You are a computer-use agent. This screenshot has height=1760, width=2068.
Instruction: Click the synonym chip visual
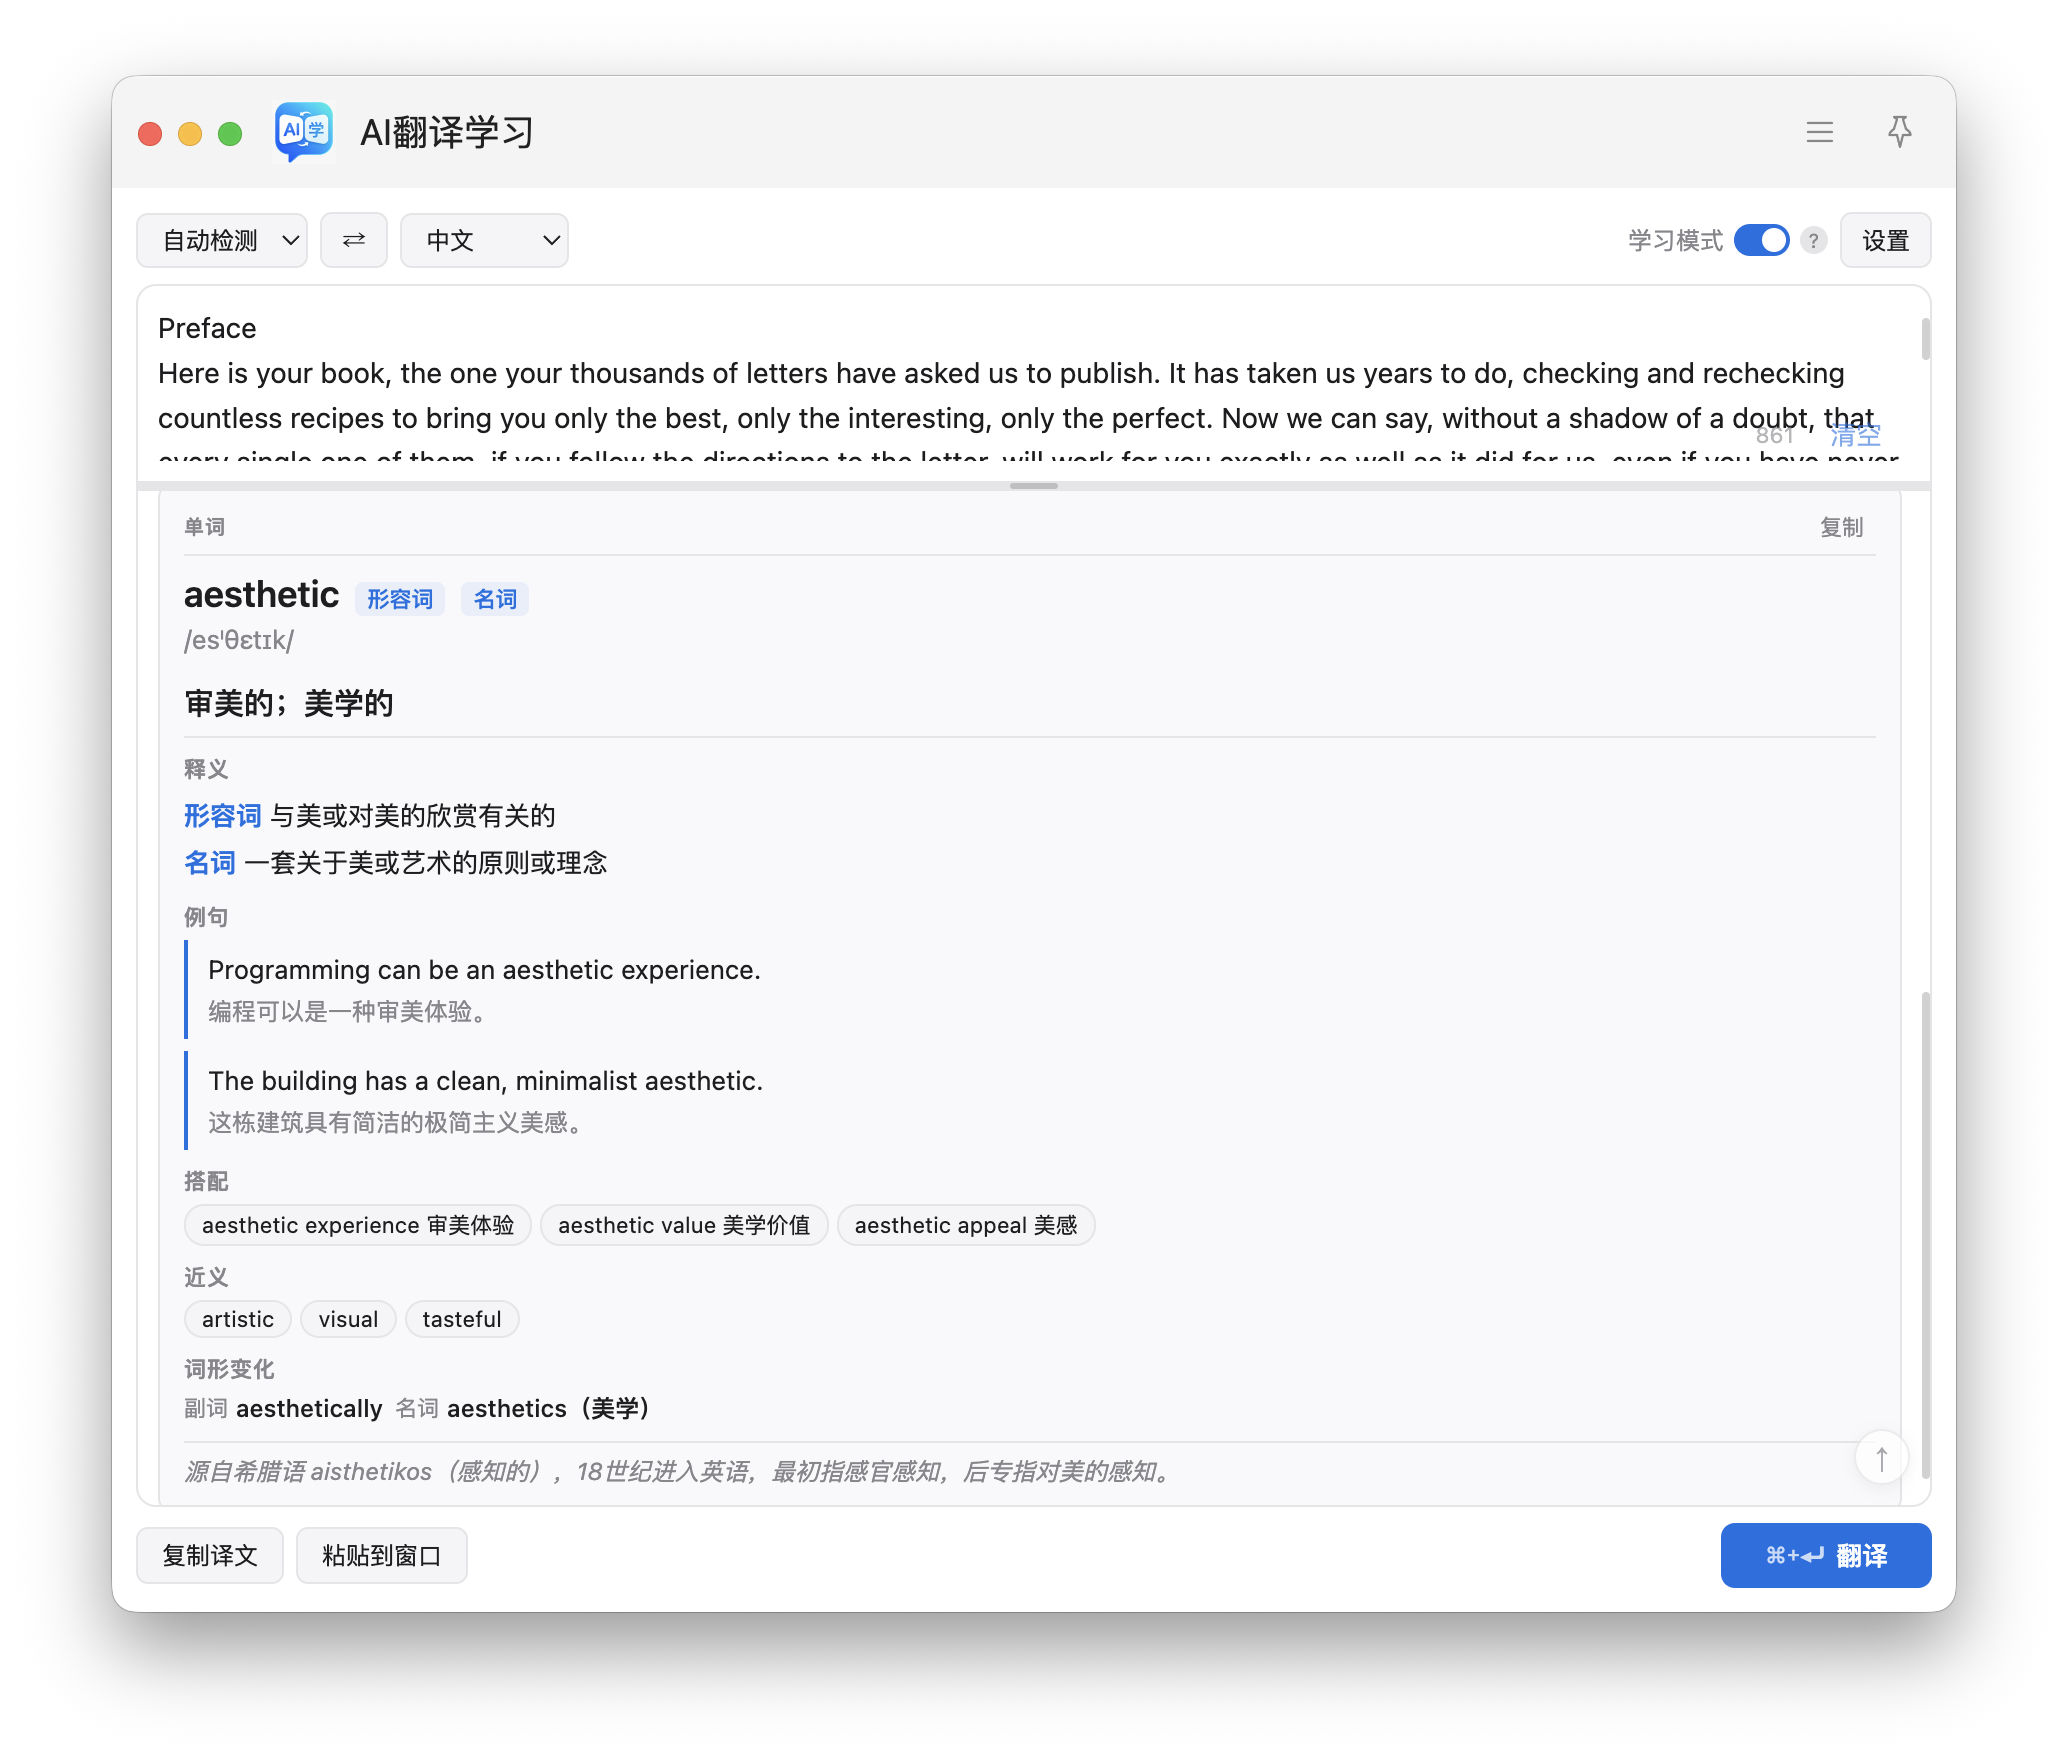click(x=348, y=1319)
